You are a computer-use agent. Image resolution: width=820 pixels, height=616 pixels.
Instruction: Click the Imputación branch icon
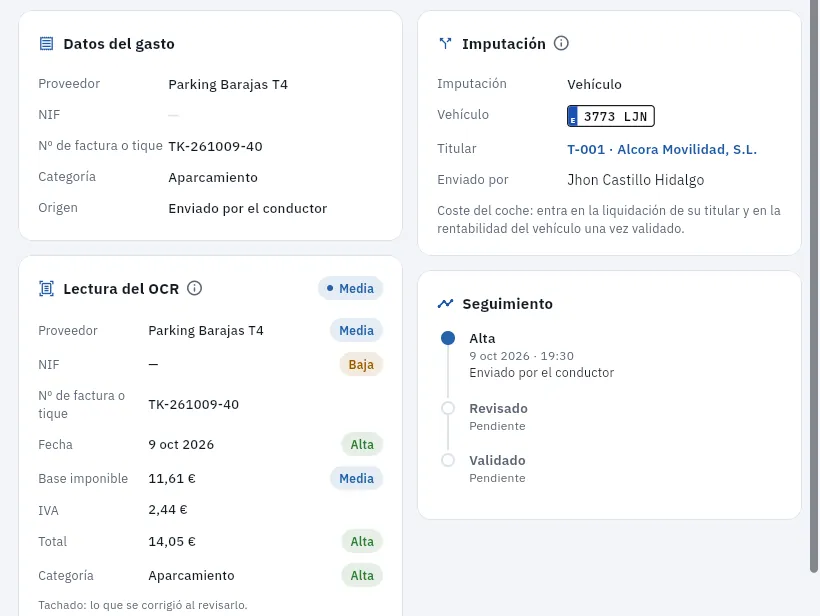pyautogui.click(x=445, y=43)
